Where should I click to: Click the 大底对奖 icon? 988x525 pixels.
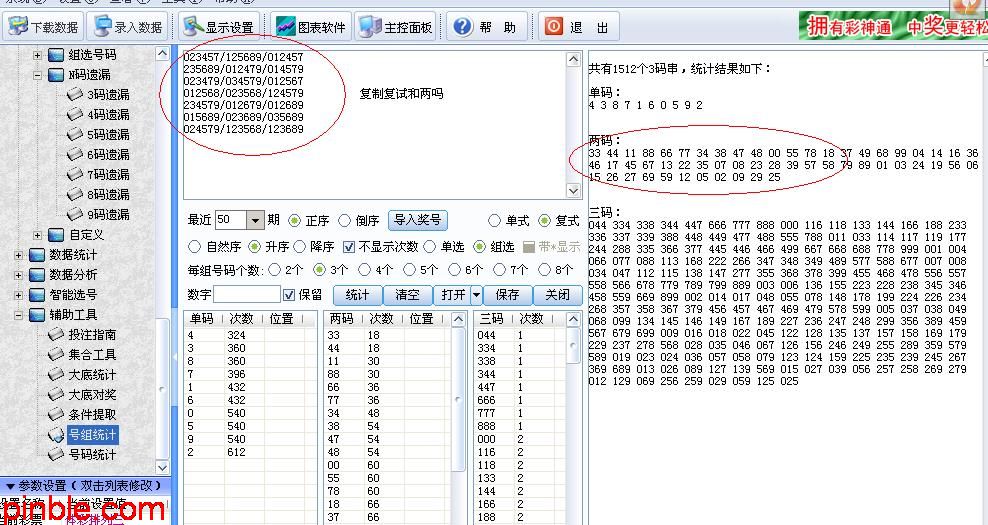[56, 395]
